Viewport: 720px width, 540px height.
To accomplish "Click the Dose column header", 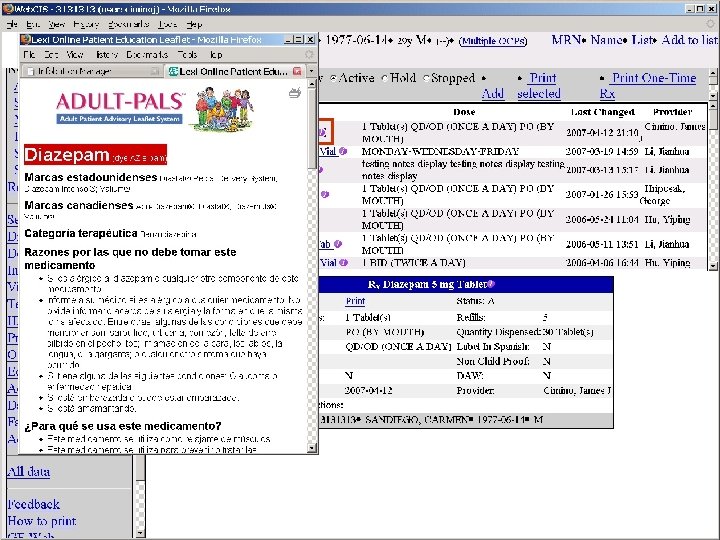I will [x=464, y=112].
